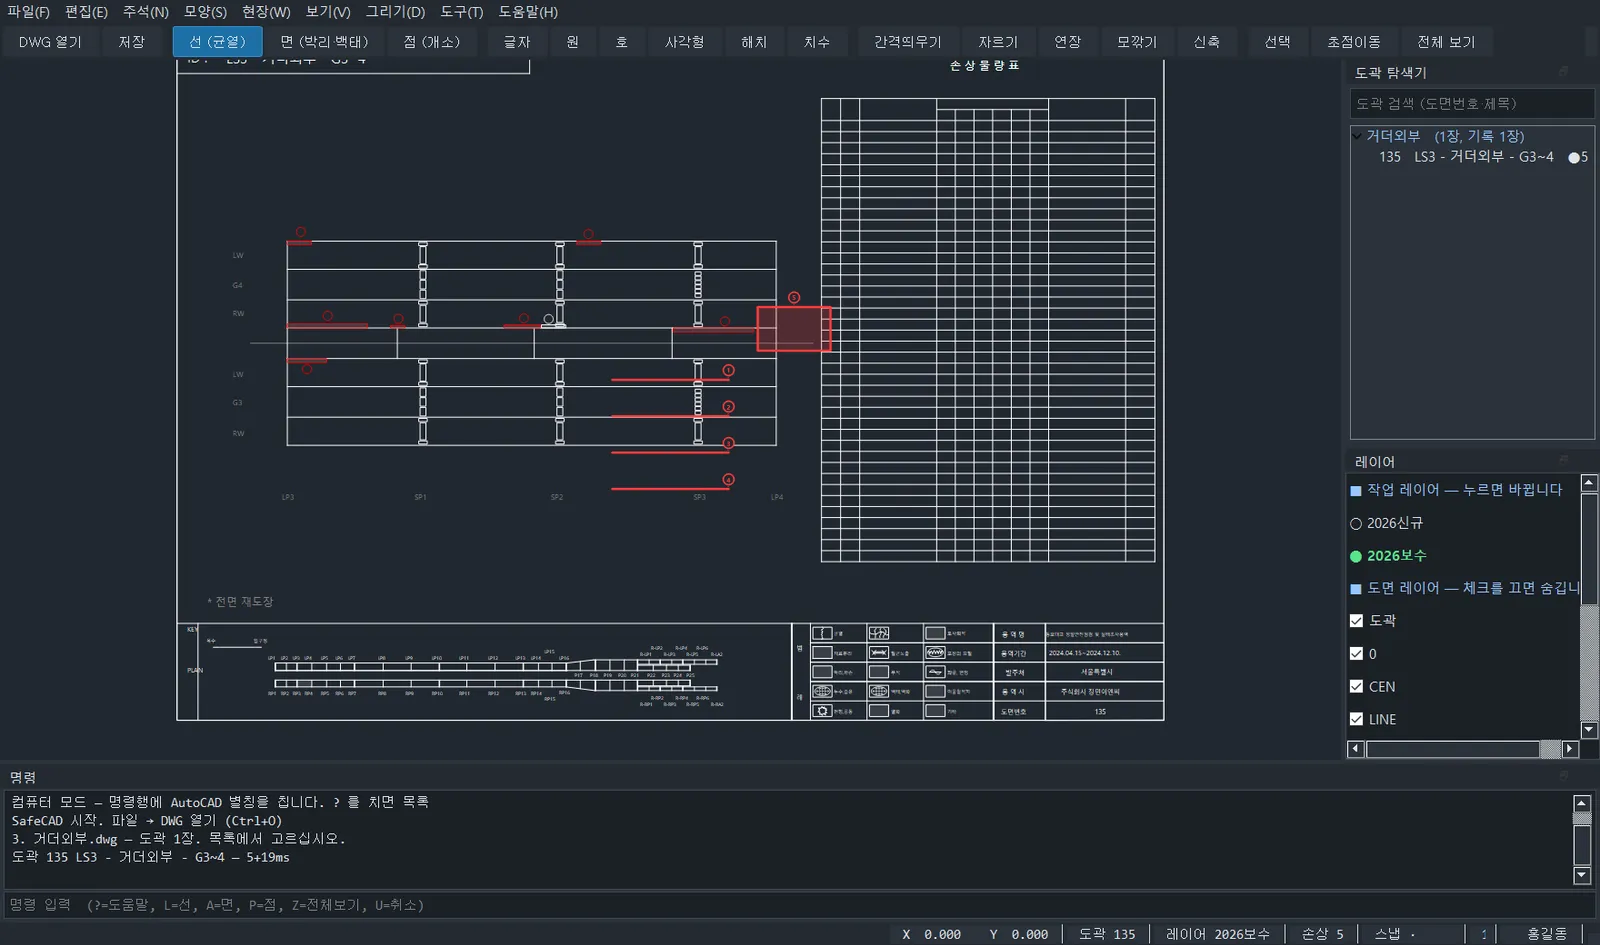The image size is (1600, 945).
Task: Click the 레이어 panel float icon
Action: [1563, 461]
